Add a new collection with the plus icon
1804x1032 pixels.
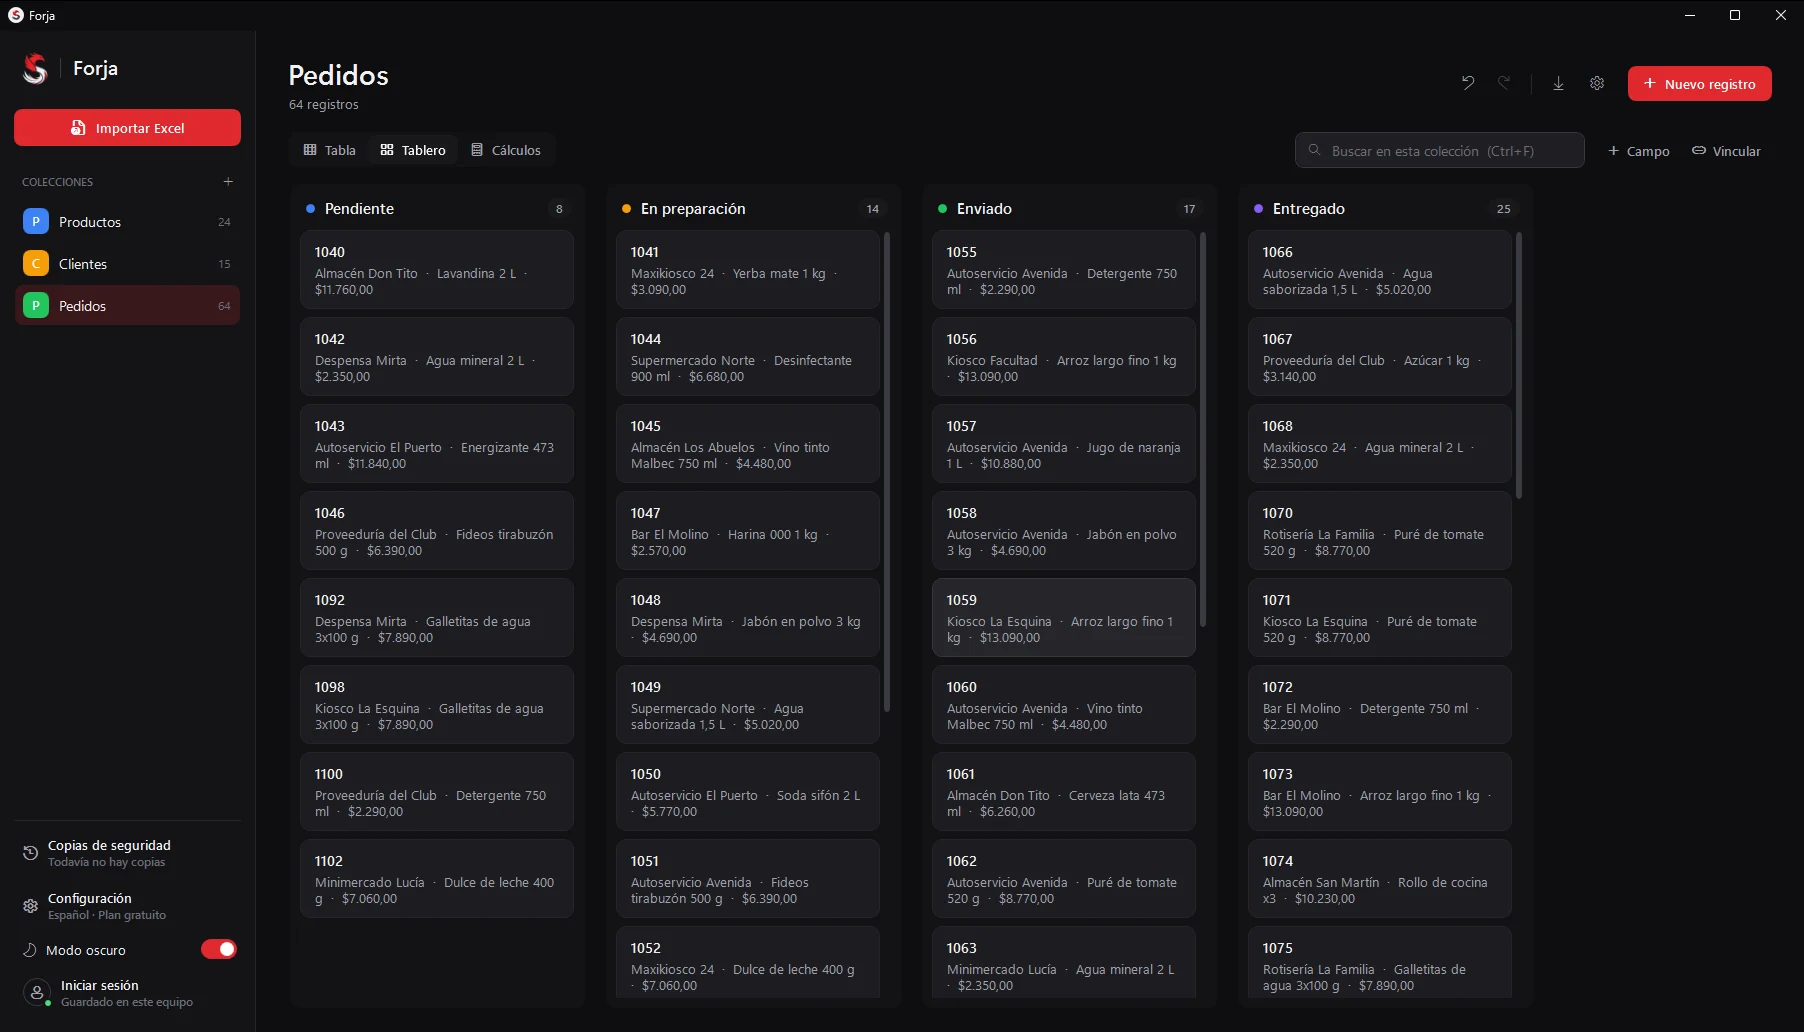coord(228,181)
